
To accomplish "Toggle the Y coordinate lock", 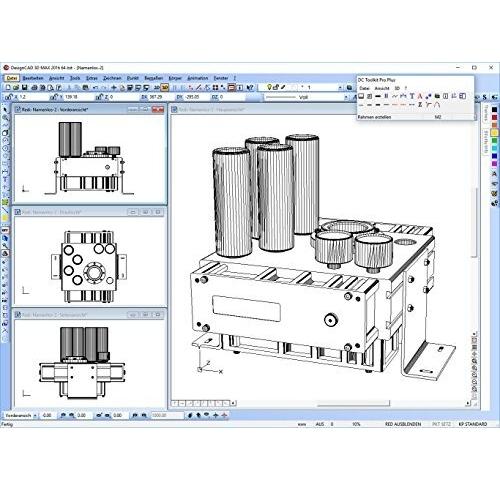I will [x=54, y=97].
